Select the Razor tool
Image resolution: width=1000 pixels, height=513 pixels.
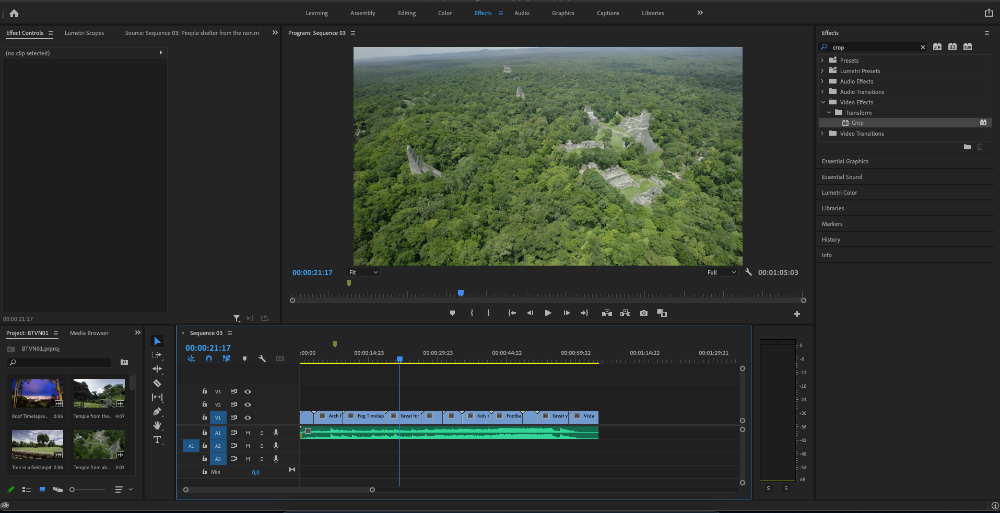(157, 383)
